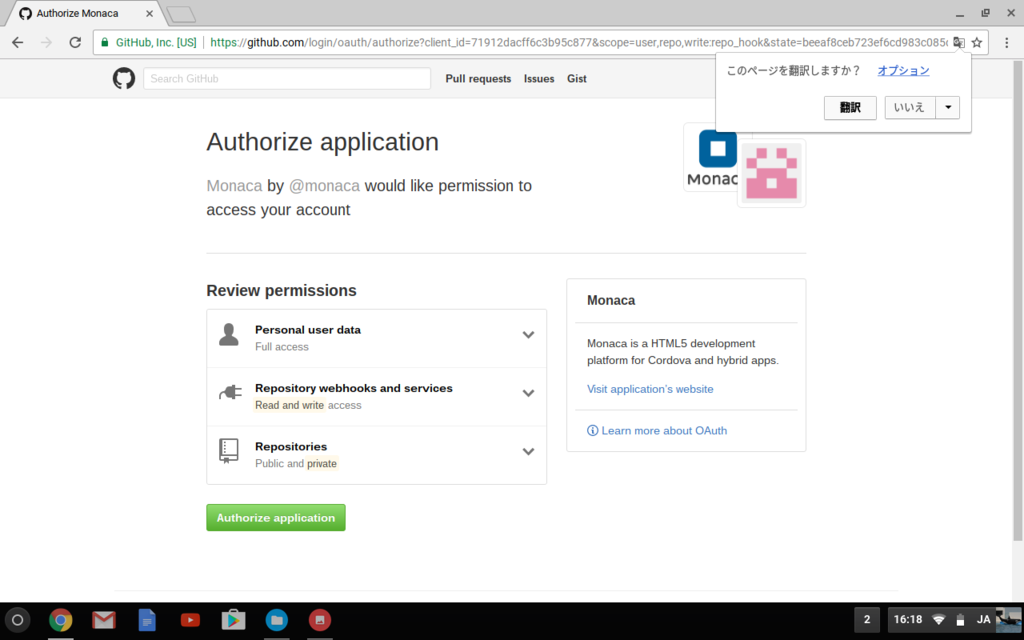Go back using browser back arrow
The width and height of the screenshot is (1024, 640).
pyautogui.click(x=18, y=42)
